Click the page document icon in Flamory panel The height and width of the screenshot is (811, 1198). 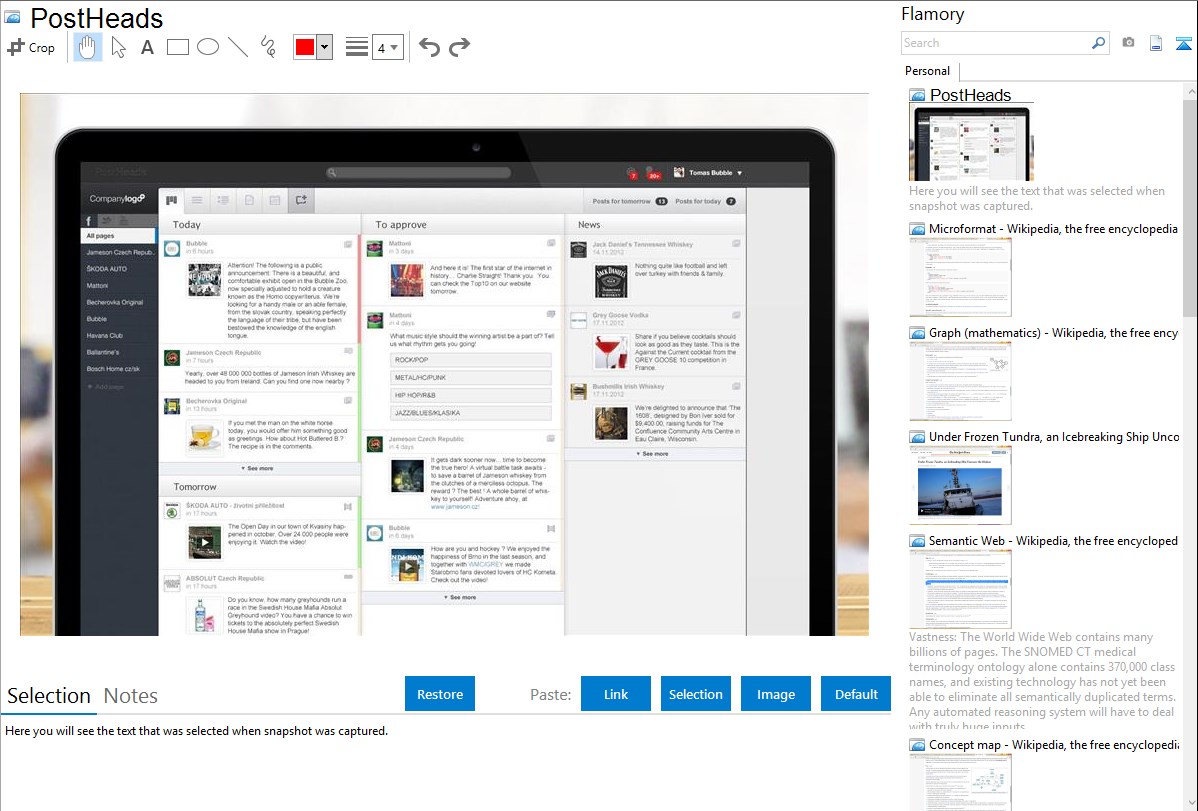click(1156, 44)
